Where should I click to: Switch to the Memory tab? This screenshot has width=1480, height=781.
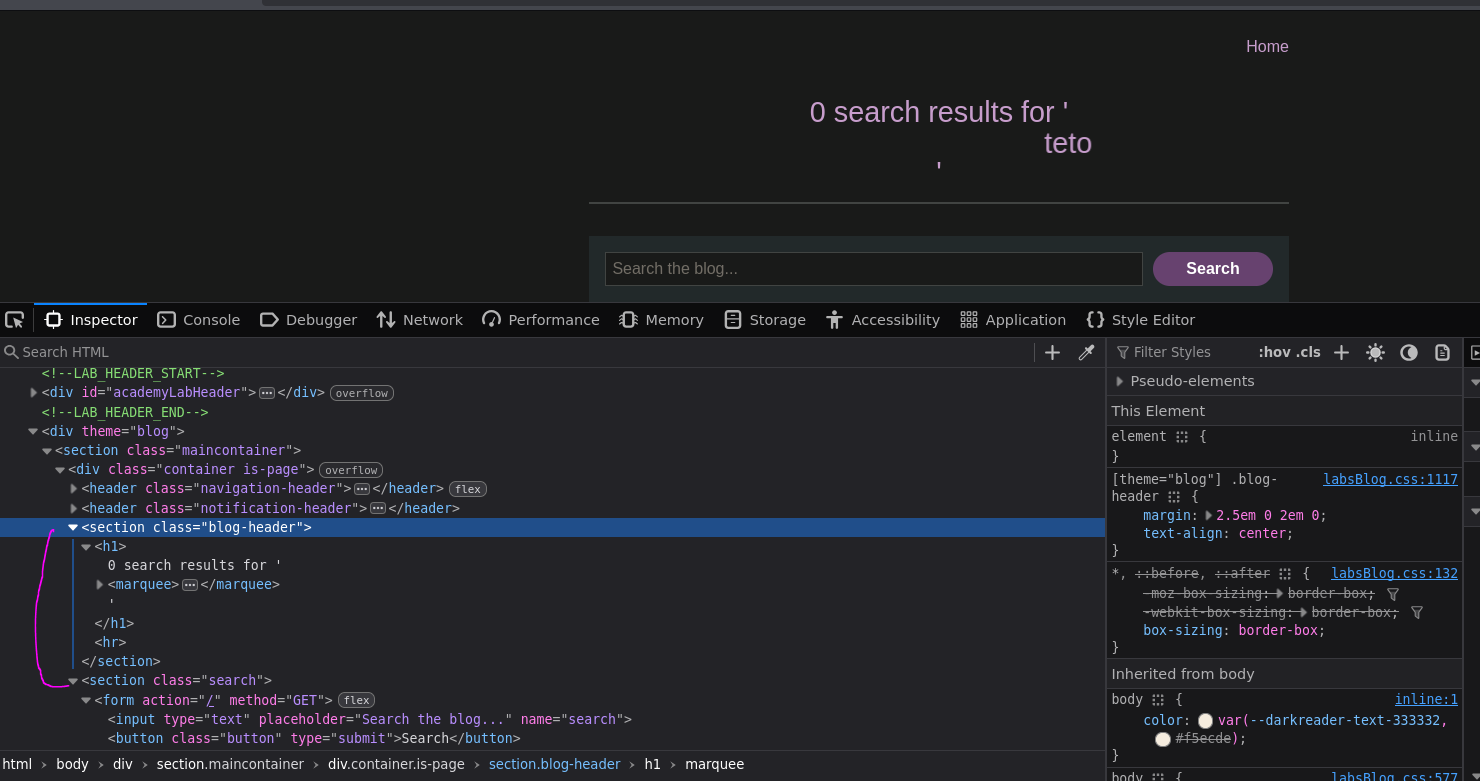[661, 320]
